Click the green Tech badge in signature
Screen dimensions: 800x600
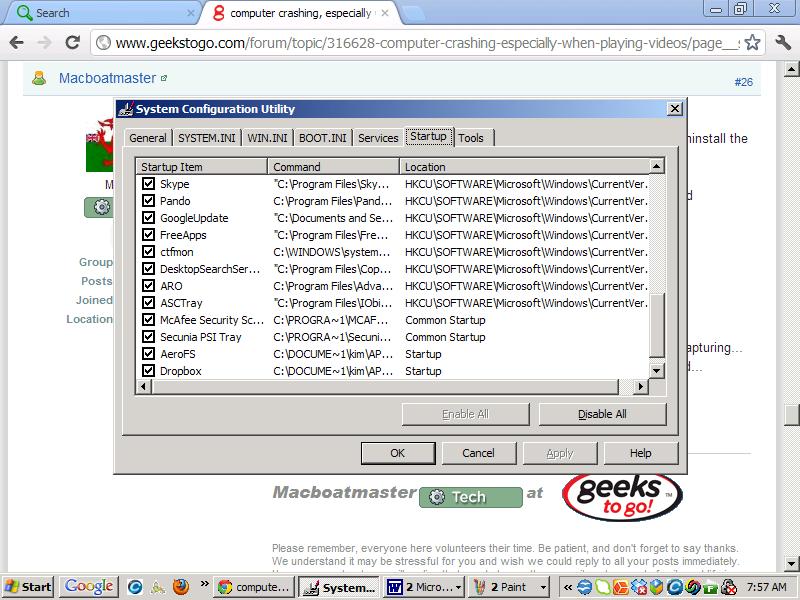[x=471, y=497]
